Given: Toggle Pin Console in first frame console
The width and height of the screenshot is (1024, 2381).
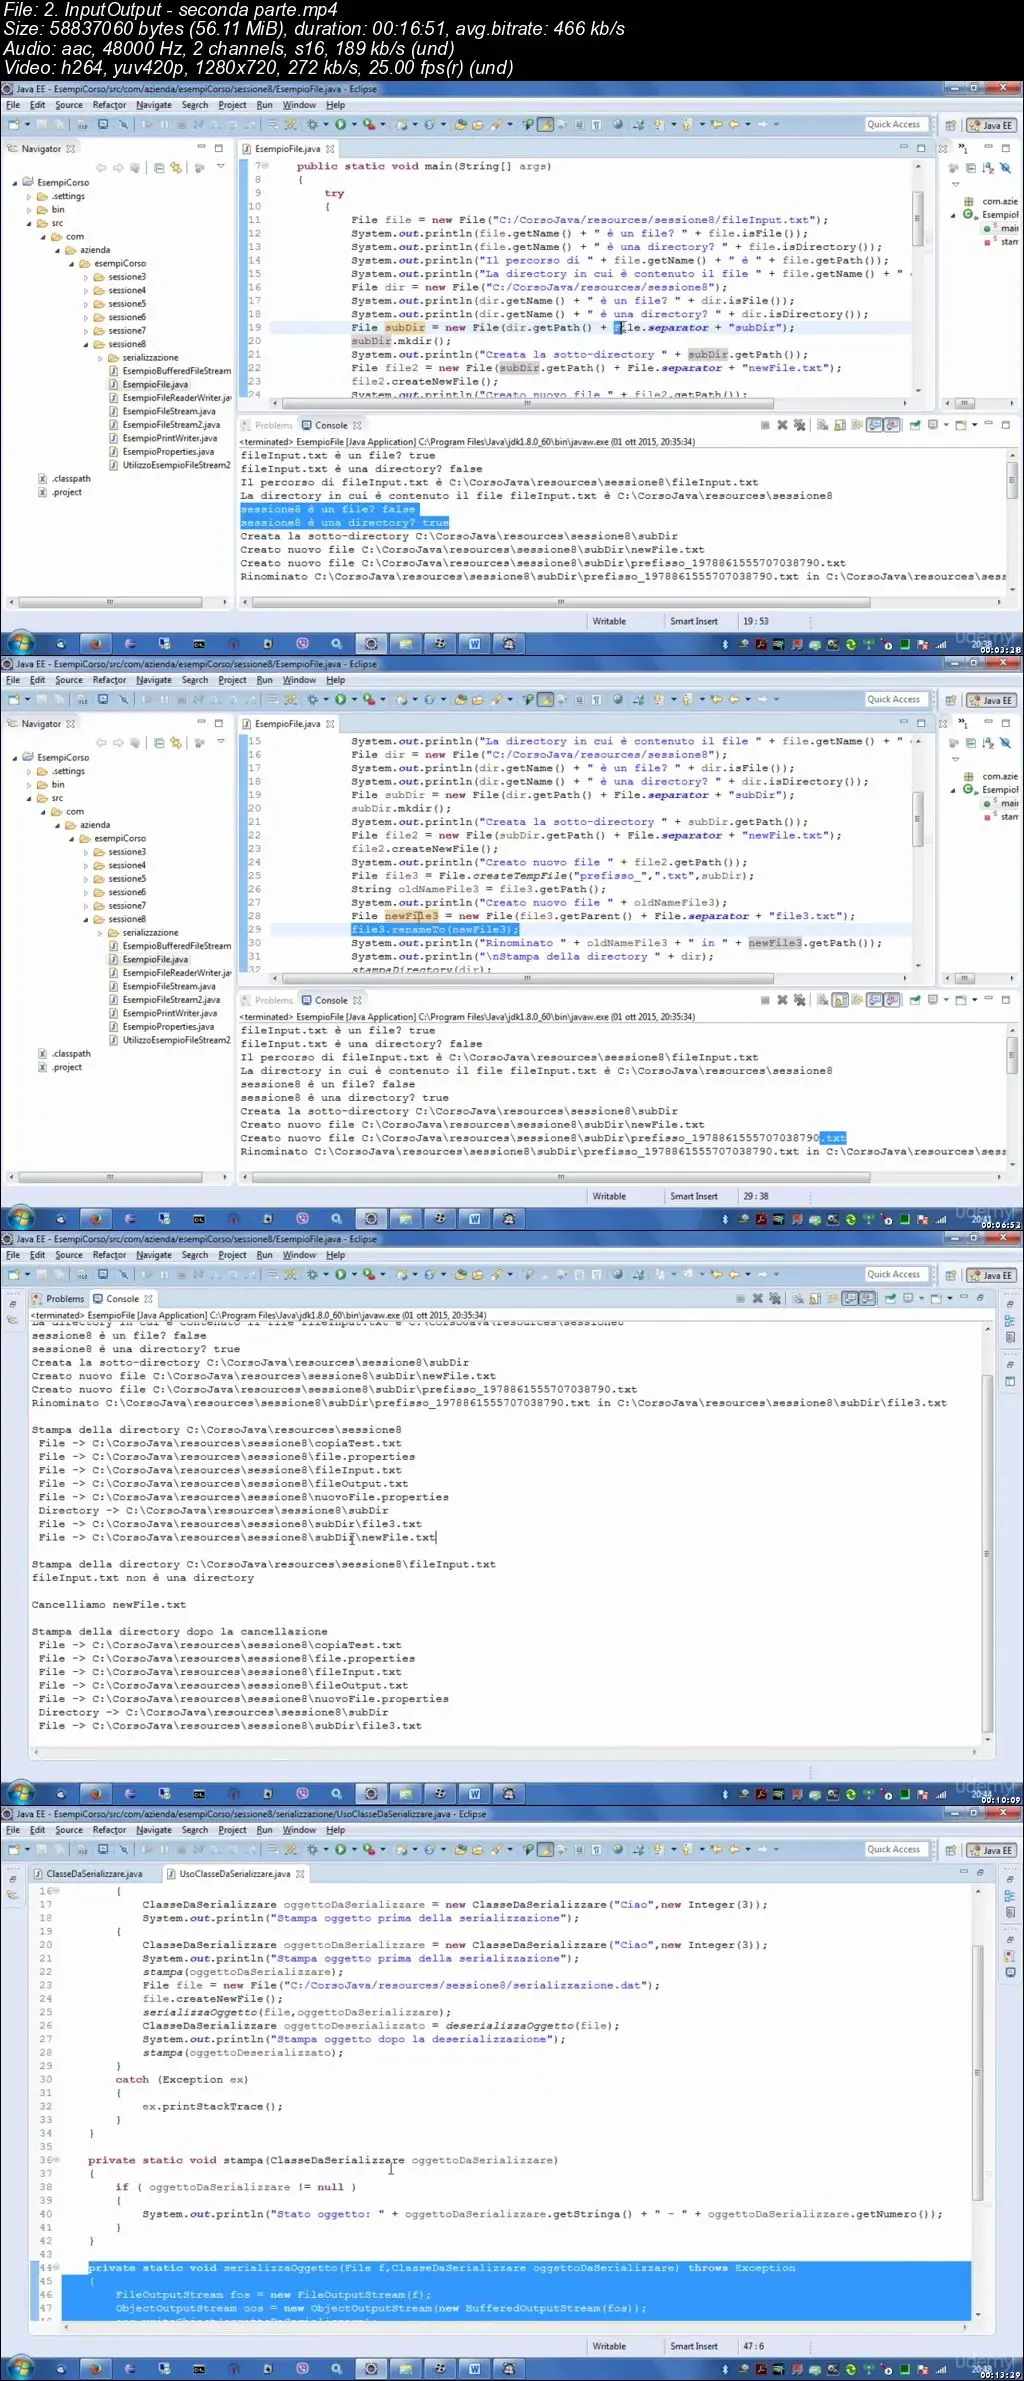Looking at the screenshot, I should coord(914,425).
